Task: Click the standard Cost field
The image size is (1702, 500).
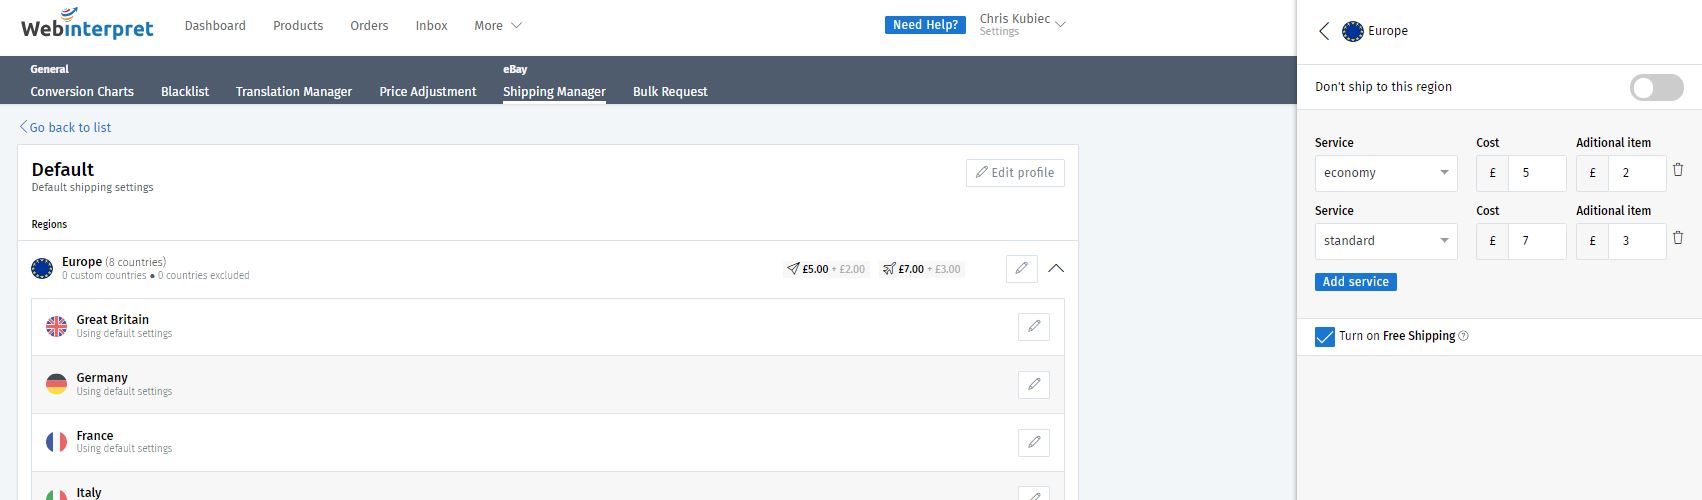Action: tap(1536, 241)
